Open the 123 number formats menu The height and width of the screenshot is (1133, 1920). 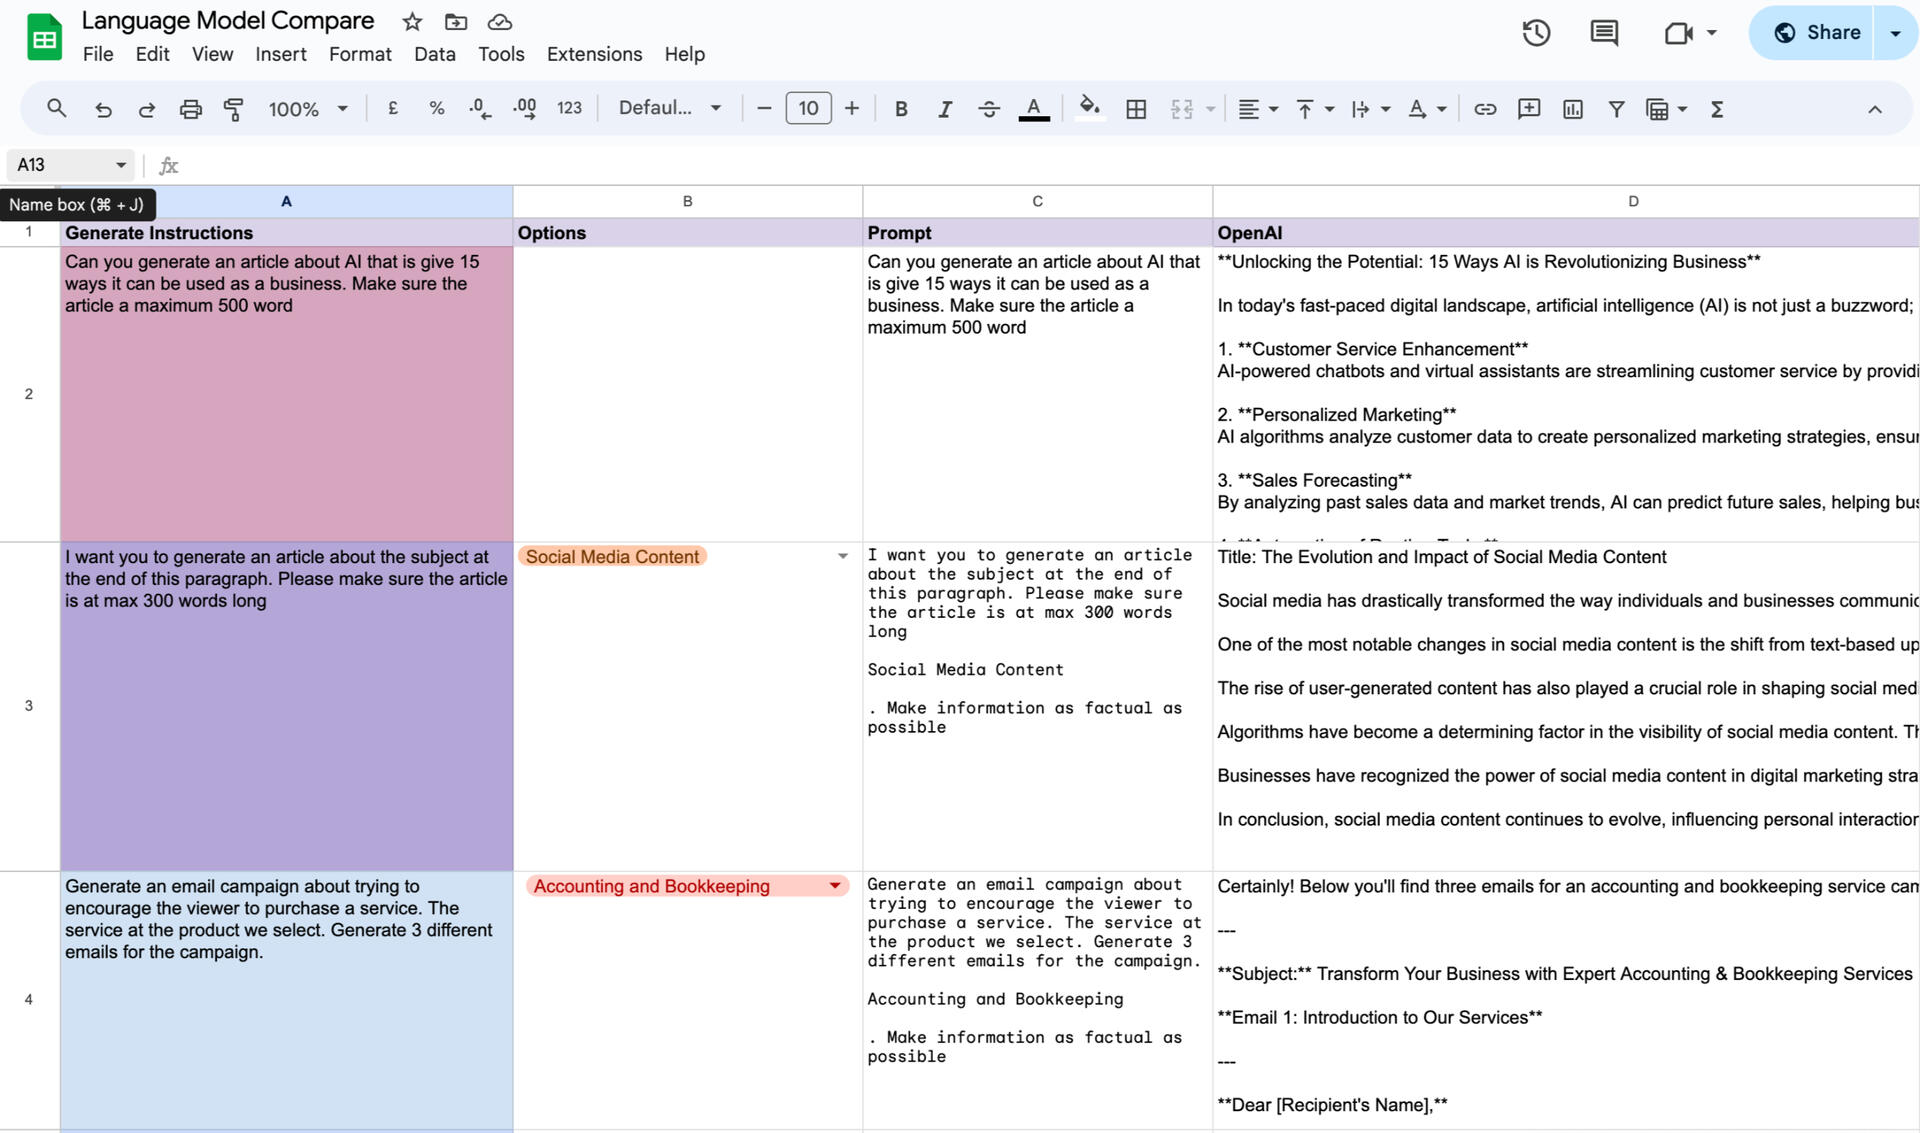(569, 108)
